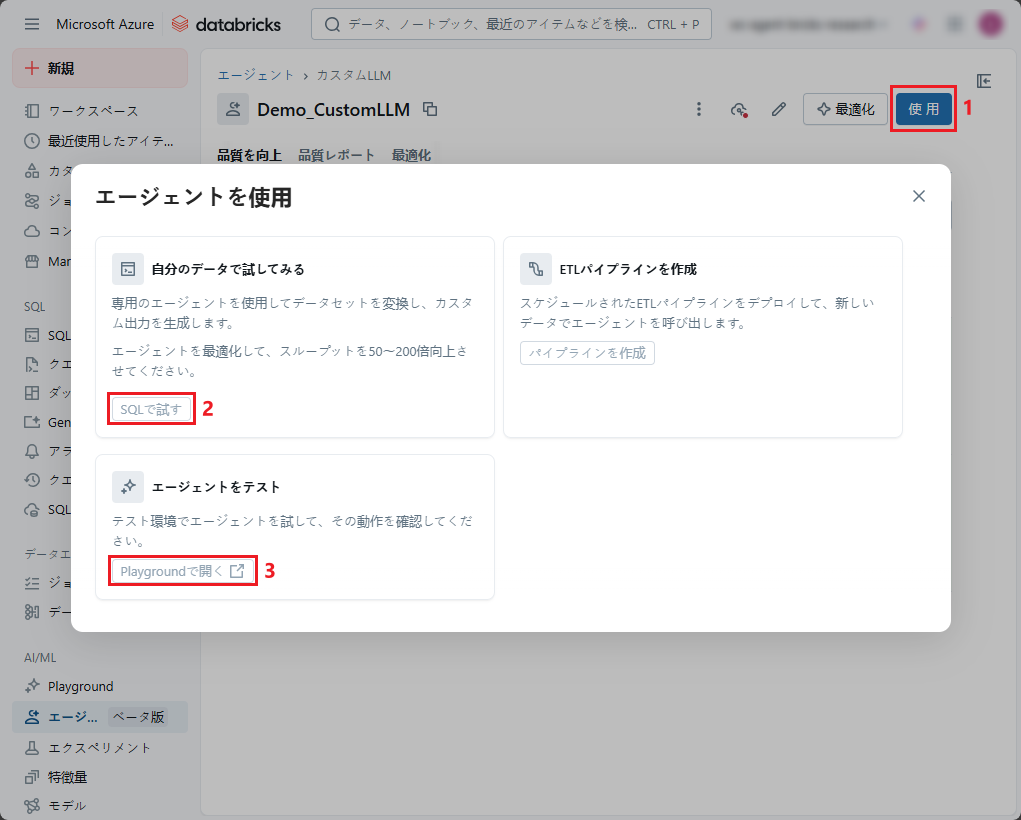Click the cloud status icon with red dot
Screen dimensions: 1021x820
(x=739, y=110)
